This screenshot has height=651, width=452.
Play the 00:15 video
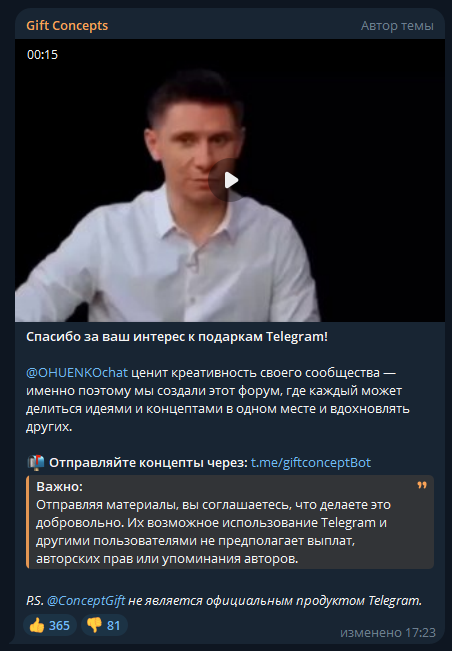coord(230,180)
